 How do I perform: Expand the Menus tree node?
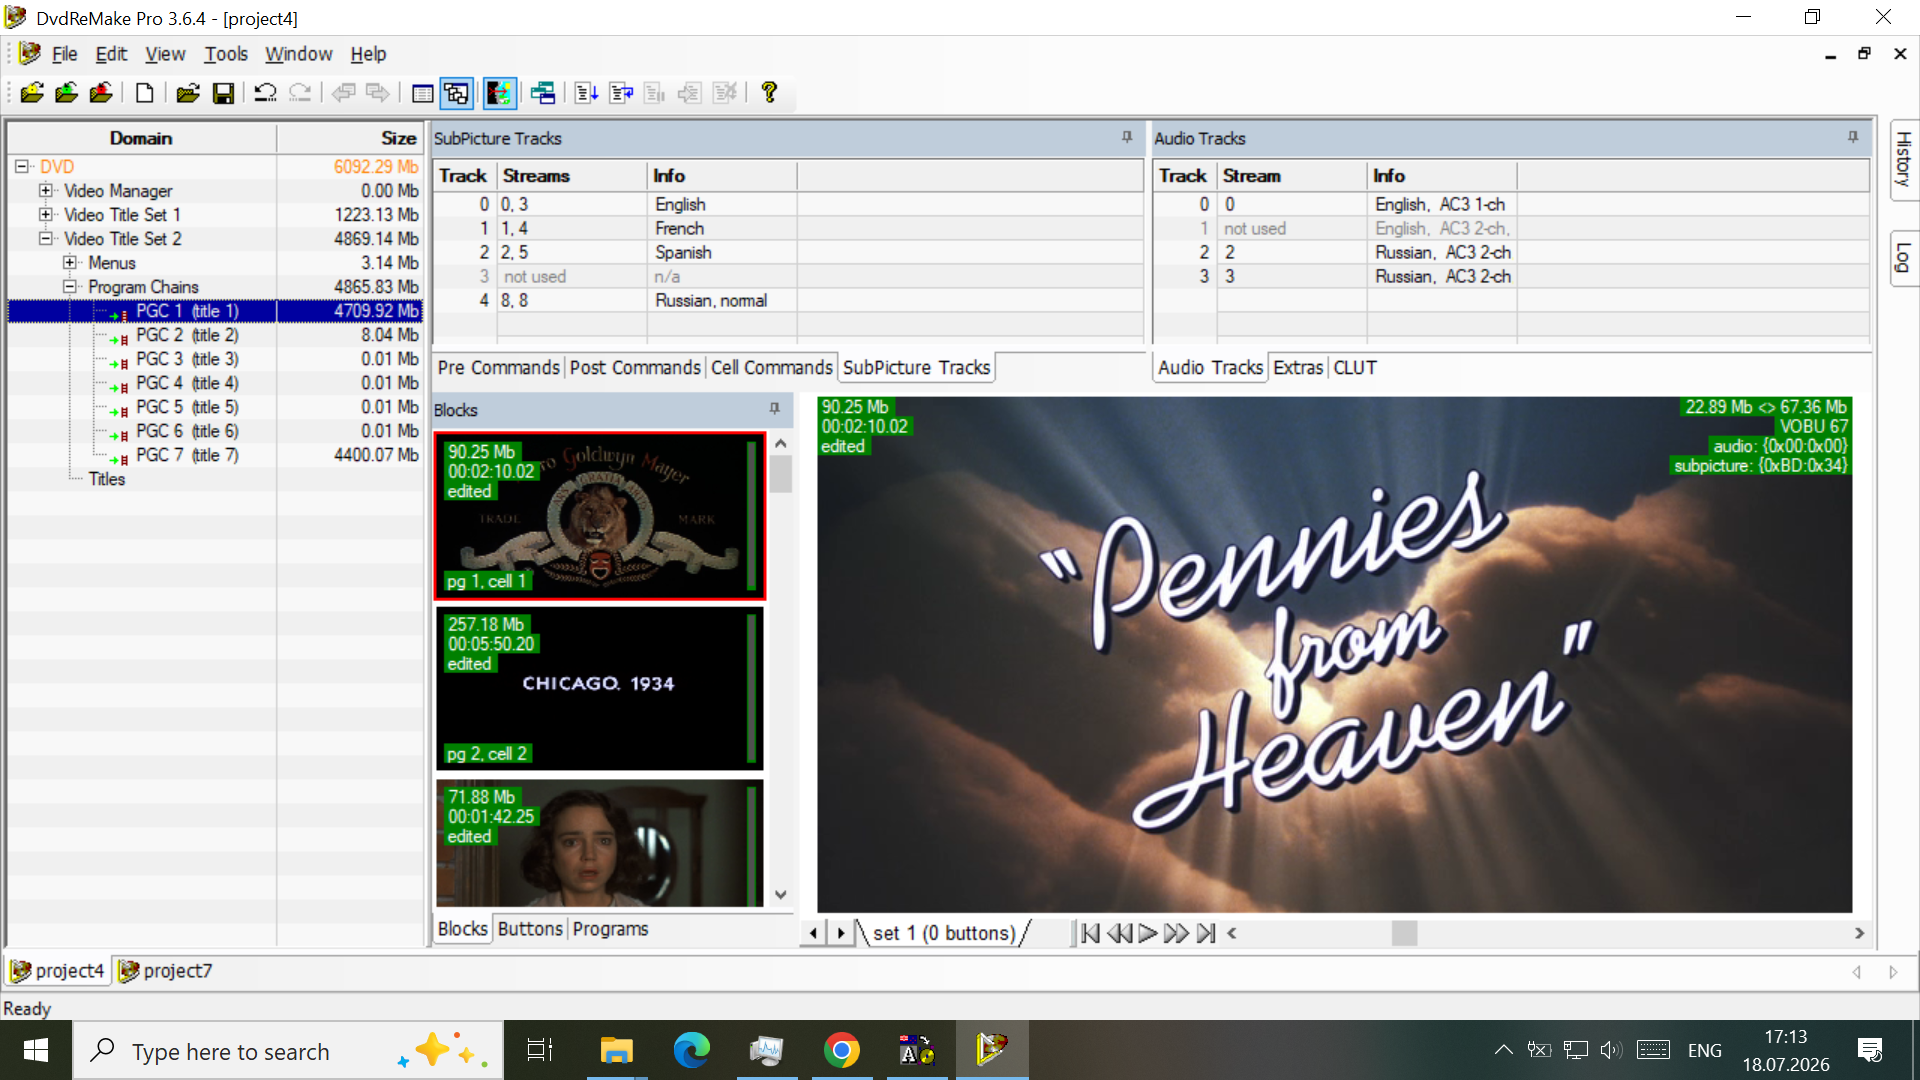coord(70,262)
